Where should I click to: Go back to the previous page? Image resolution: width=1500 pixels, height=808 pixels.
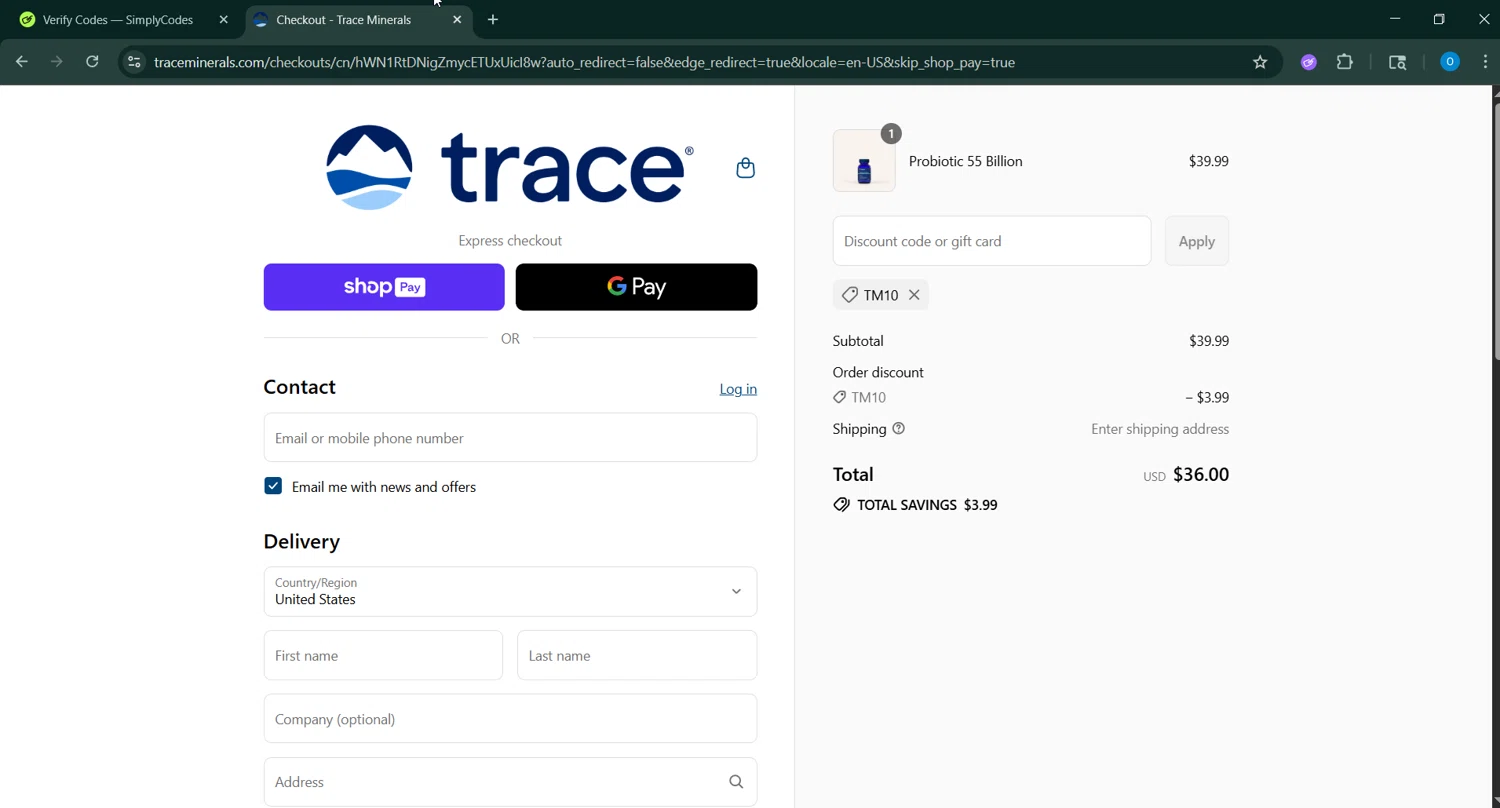point(22,62)
